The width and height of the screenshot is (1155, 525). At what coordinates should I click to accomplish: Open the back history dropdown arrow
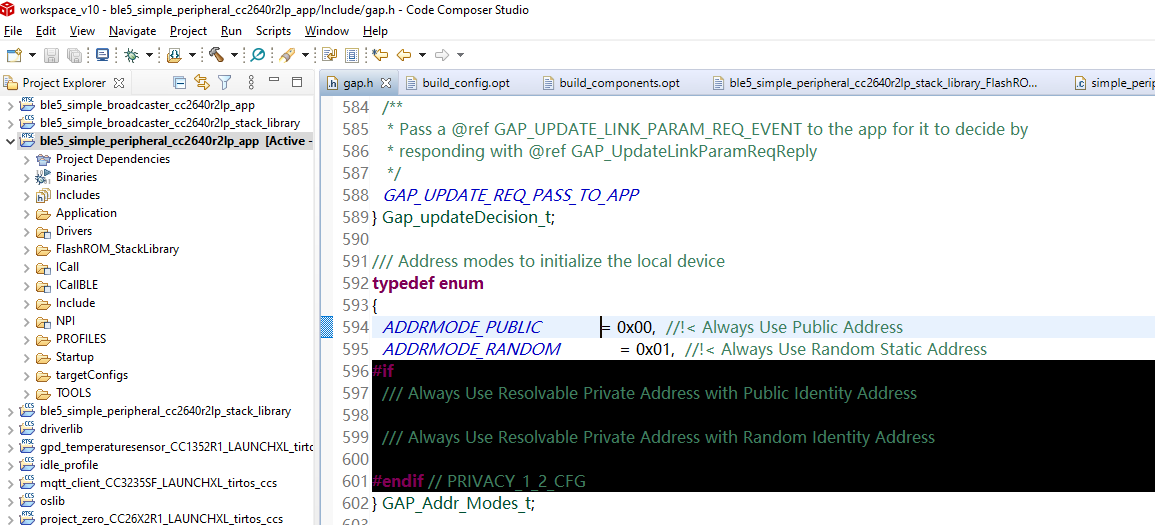pos(422,55)
